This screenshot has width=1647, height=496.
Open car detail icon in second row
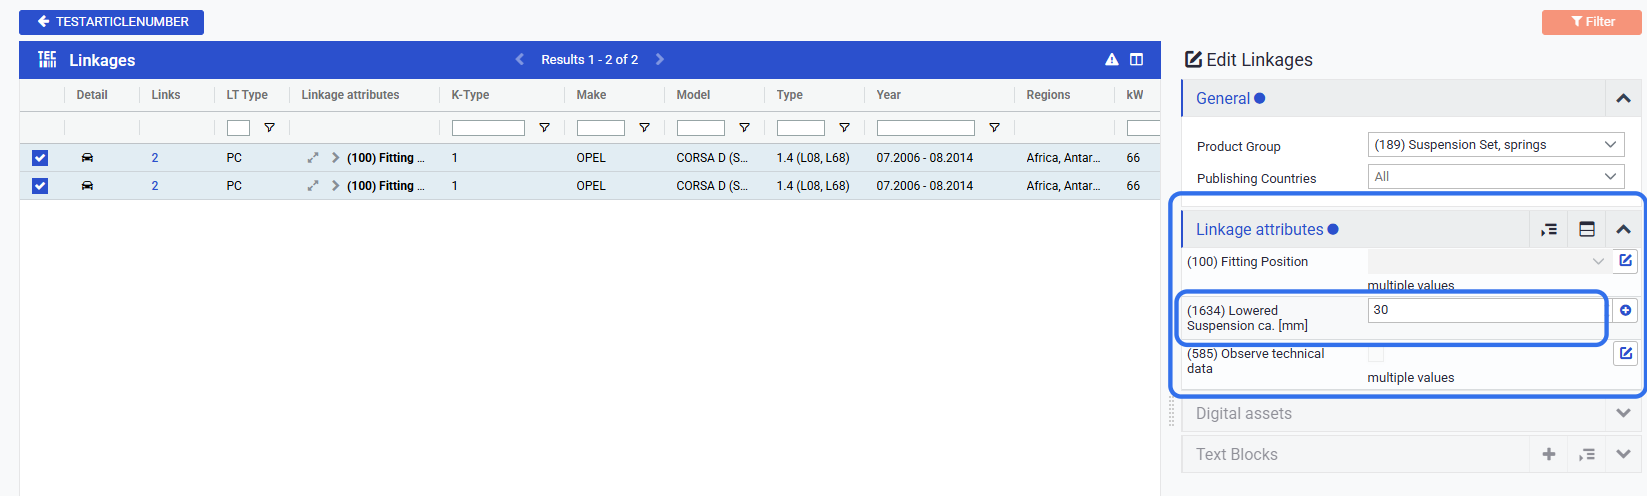click(87, 186)
